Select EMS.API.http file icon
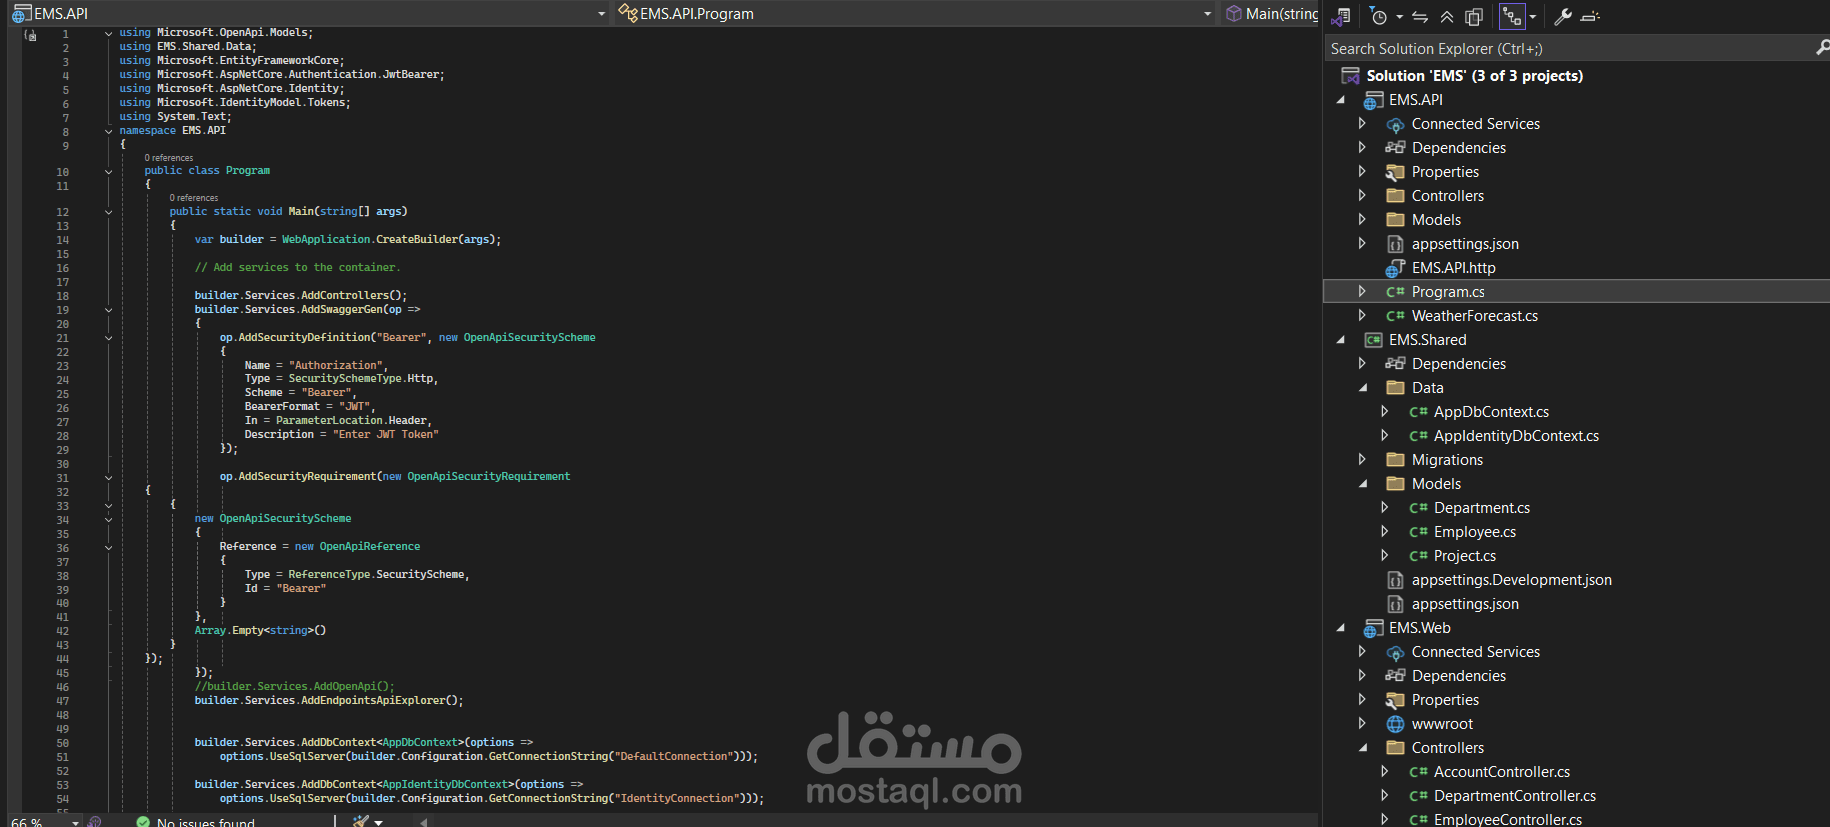Screen dimensions: 1830x827 pyautogui.click(x=1395, y=268)
